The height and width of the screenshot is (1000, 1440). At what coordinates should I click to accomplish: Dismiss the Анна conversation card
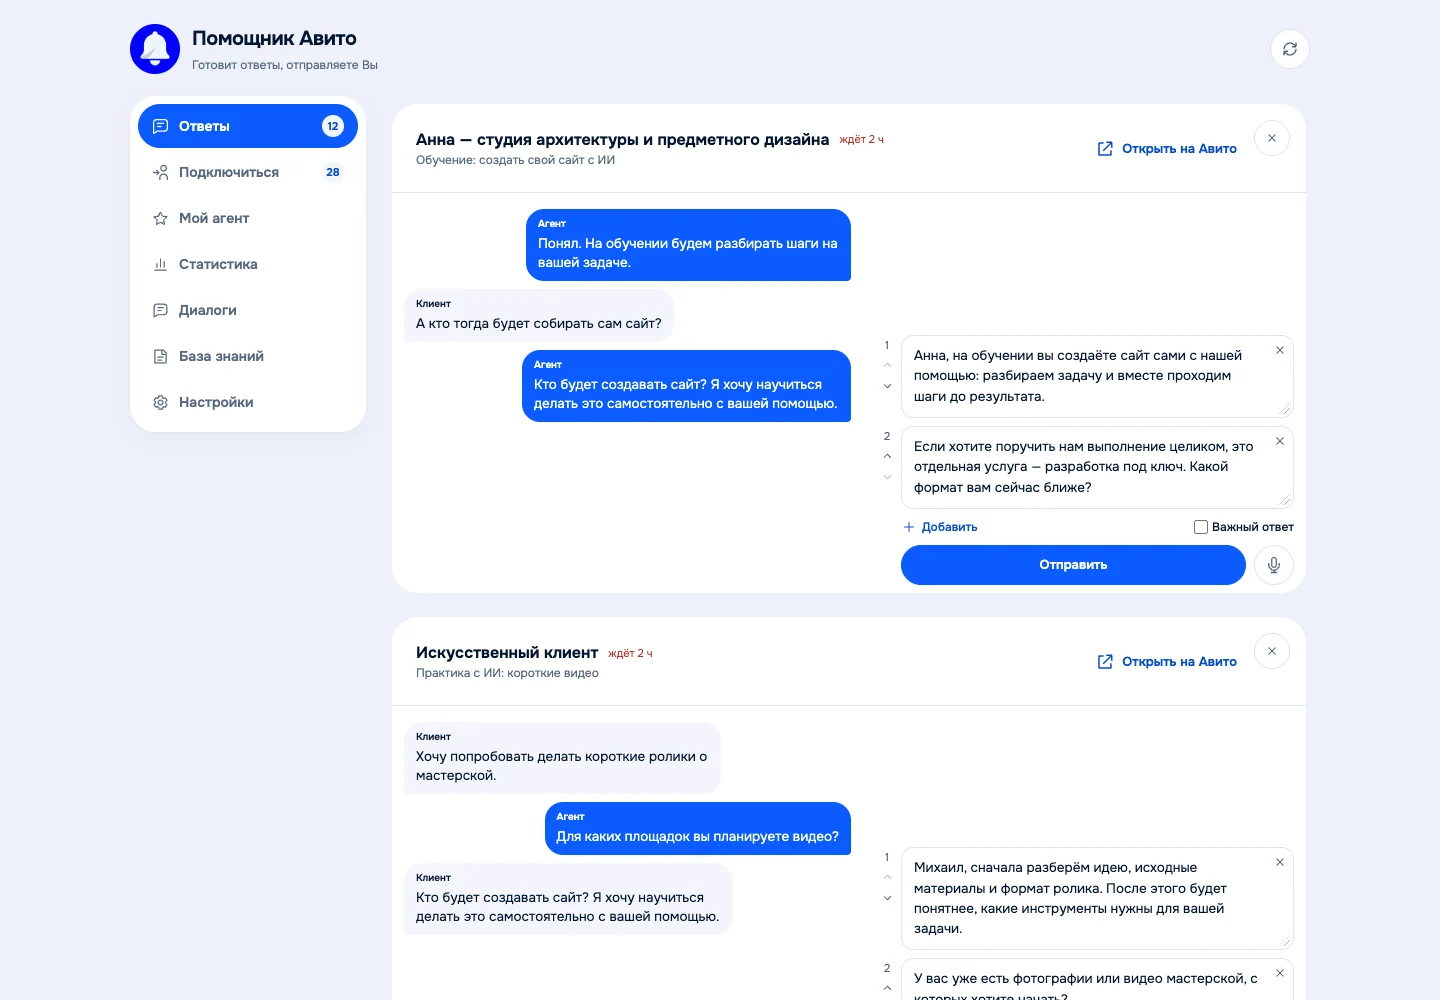pos(1272,138)
